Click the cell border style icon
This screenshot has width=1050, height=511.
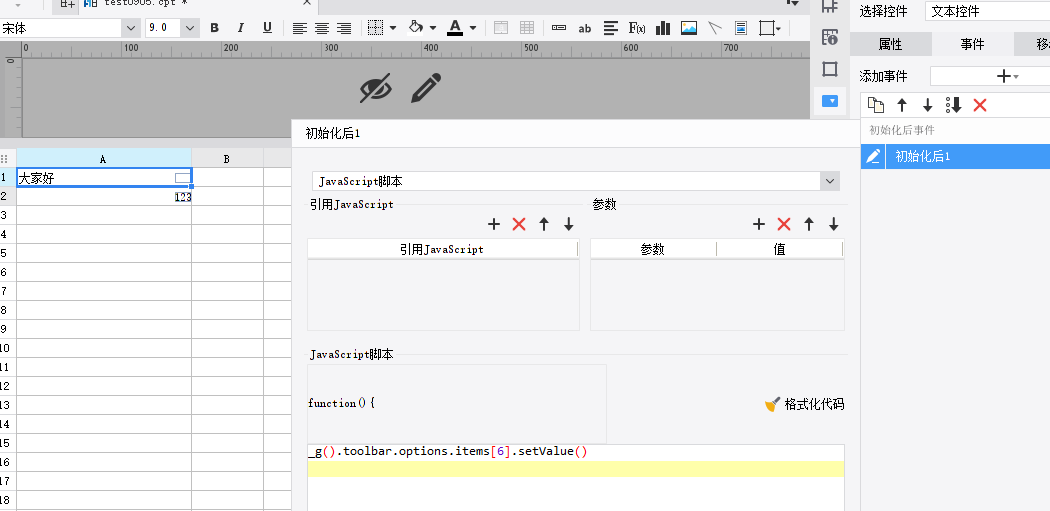pos(376,28)
